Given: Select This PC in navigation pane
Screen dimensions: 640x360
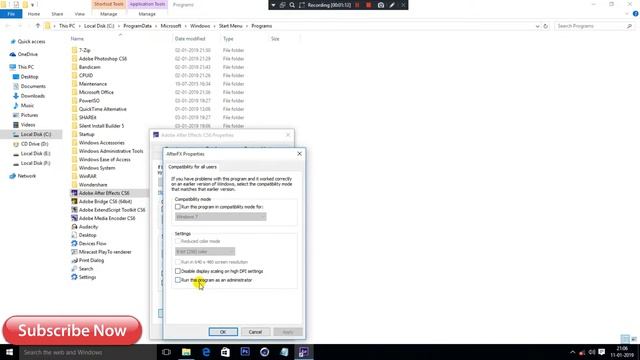Looking at the screenshot, I should pos(26,67).
